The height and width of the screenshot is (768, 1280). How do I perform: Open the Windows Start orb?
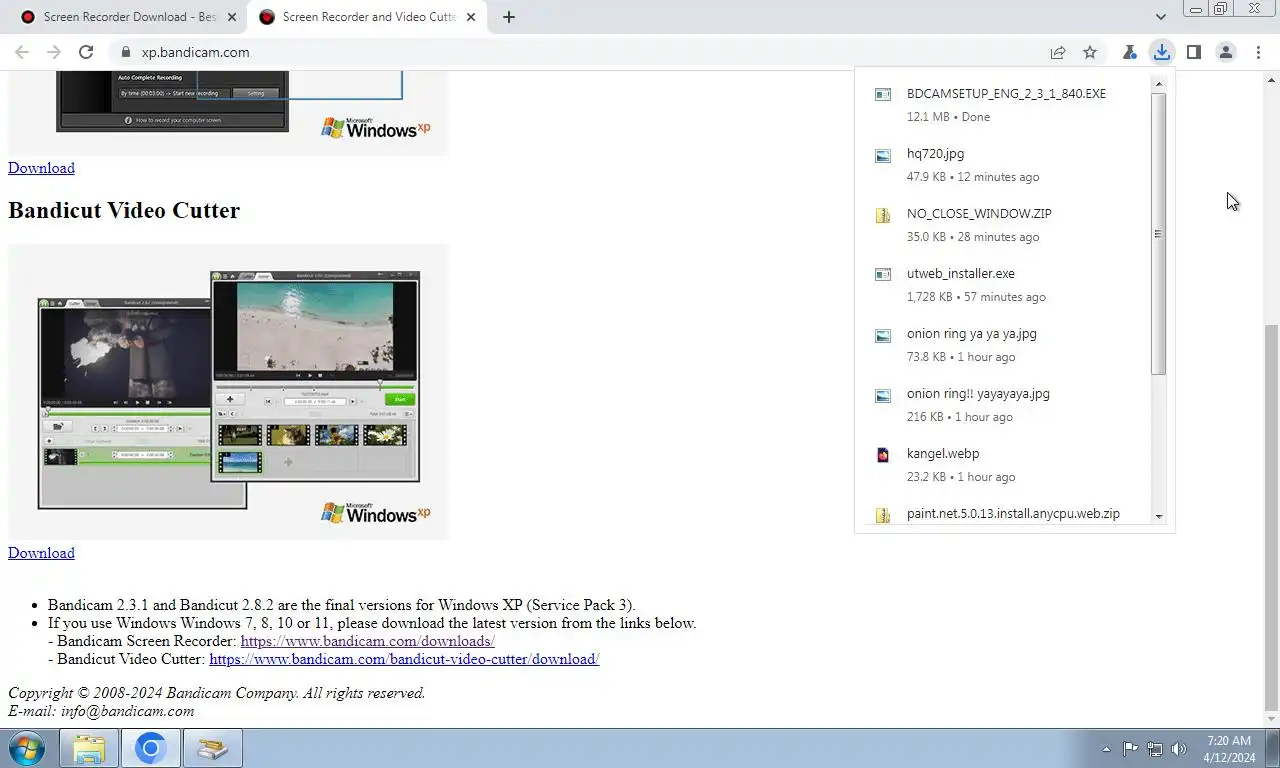(26, 748)
